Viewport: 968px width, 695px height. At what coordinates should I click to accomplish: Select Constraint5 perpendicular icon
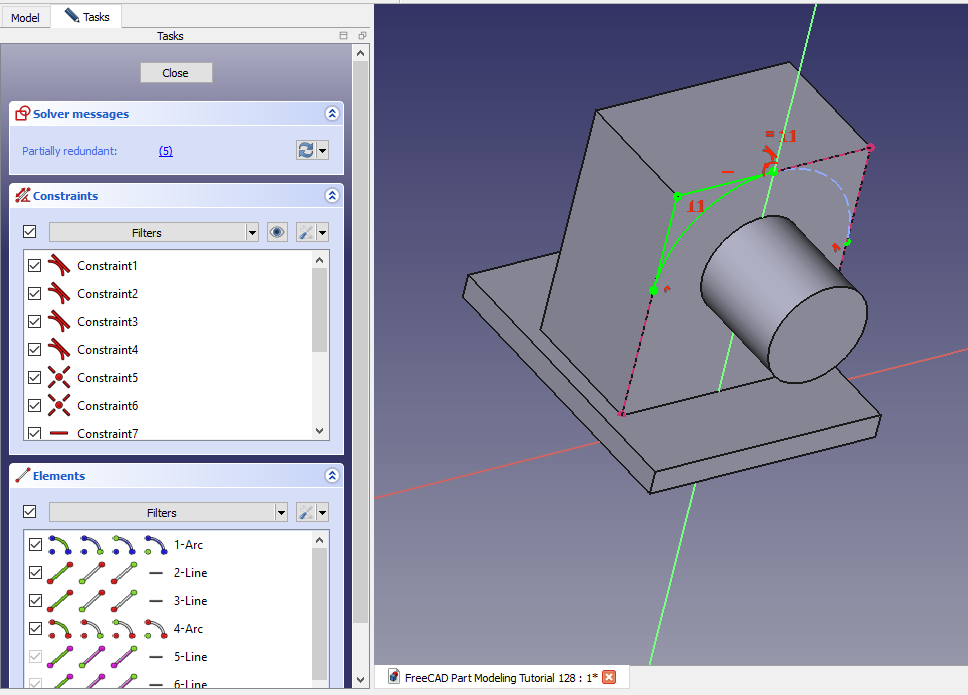click(61, 378)
